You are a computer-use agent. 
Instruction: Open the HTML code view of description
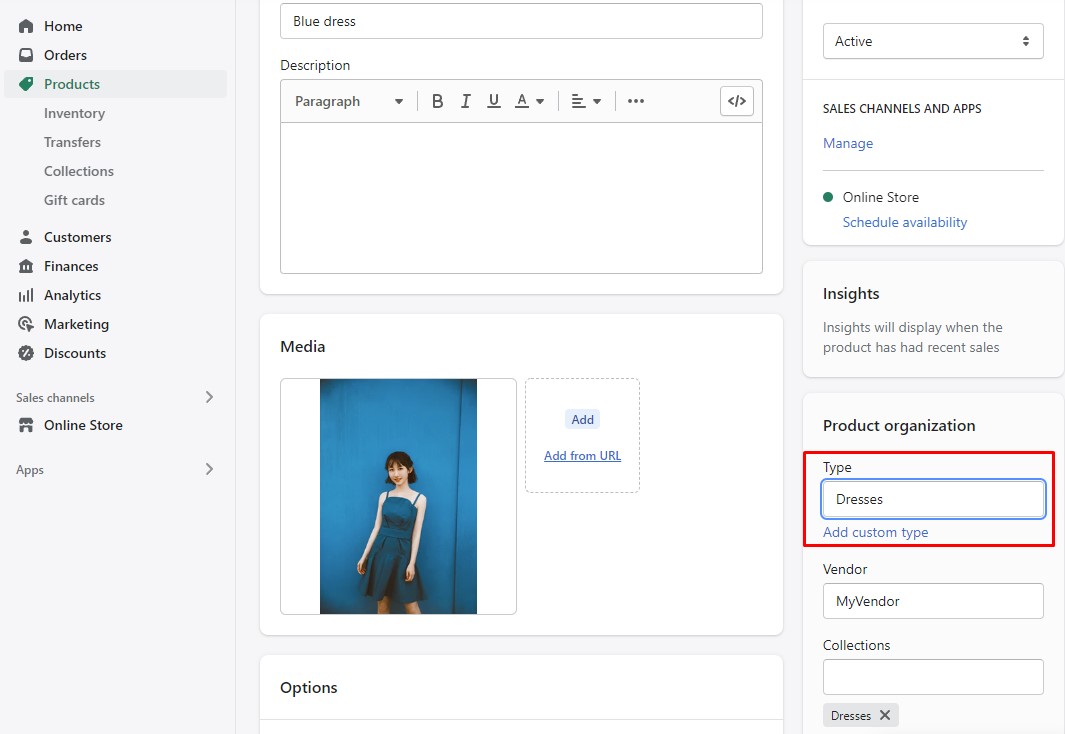pyautogui.click(x=737, y=100)
